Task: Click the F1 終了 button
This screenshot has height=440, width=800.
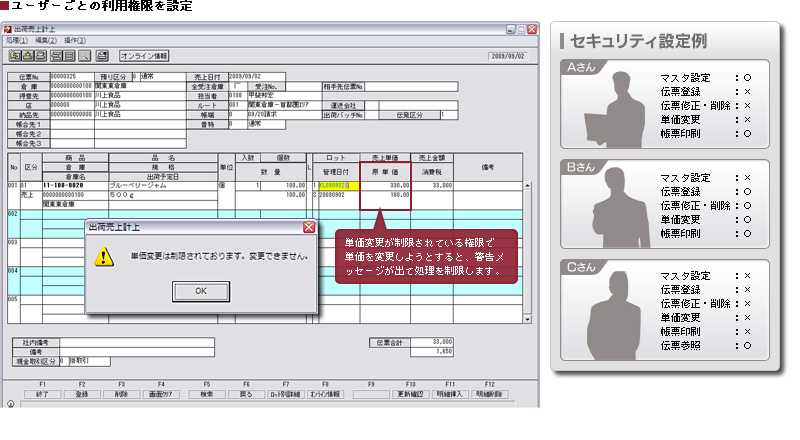Action: click(42, 395)
